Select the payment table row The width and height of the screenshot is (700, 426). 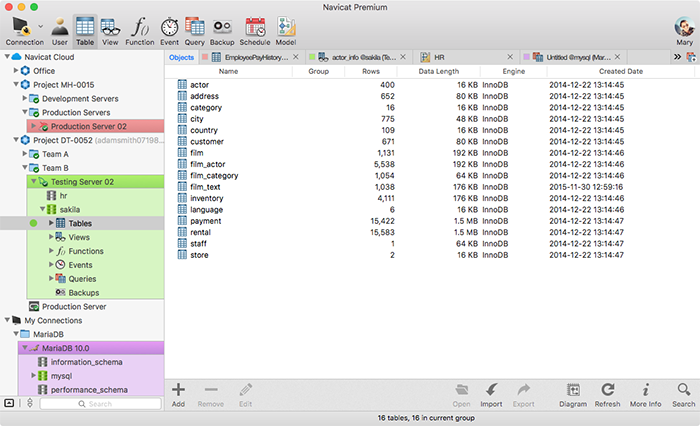(x=430, y=221)
